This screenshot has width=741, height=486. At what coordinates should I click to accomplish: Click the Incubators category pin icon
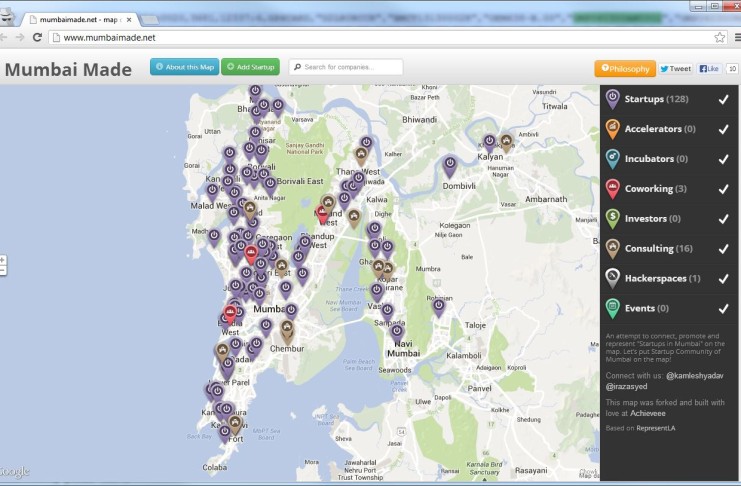612,158
